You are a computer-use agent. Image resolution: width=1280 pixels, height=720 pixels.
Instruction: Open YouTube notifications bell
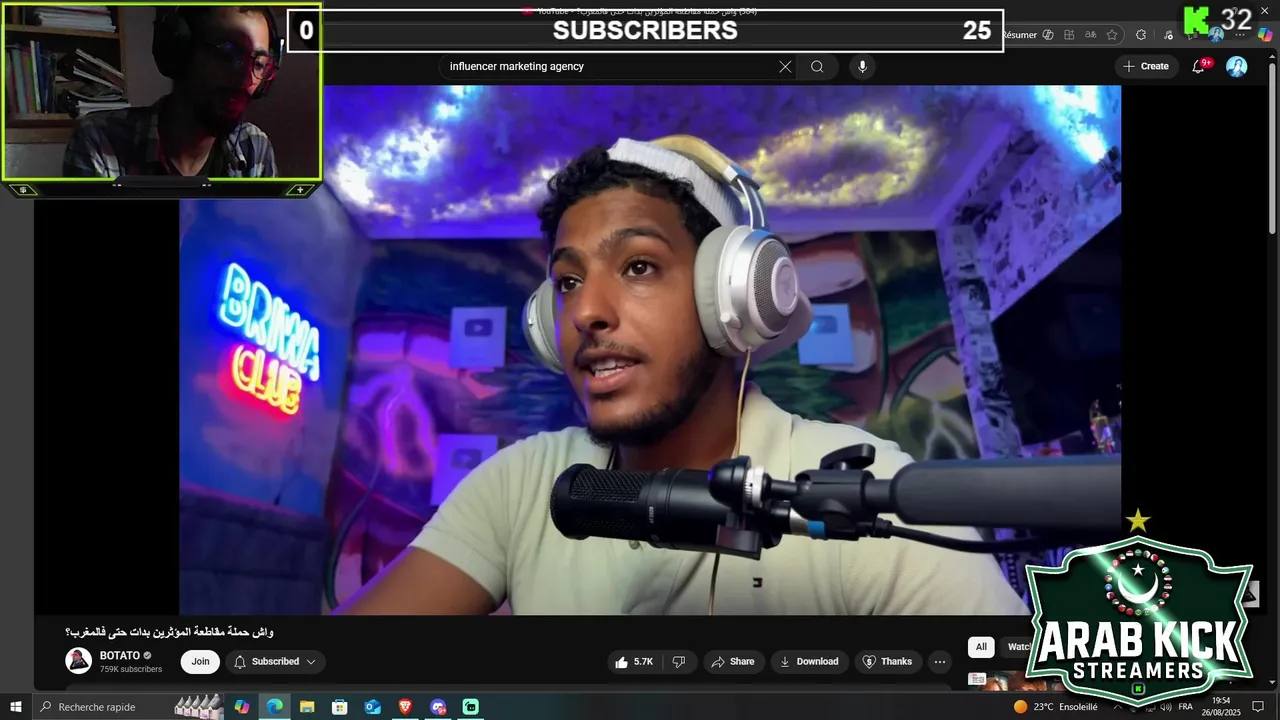pos(1199,66)
